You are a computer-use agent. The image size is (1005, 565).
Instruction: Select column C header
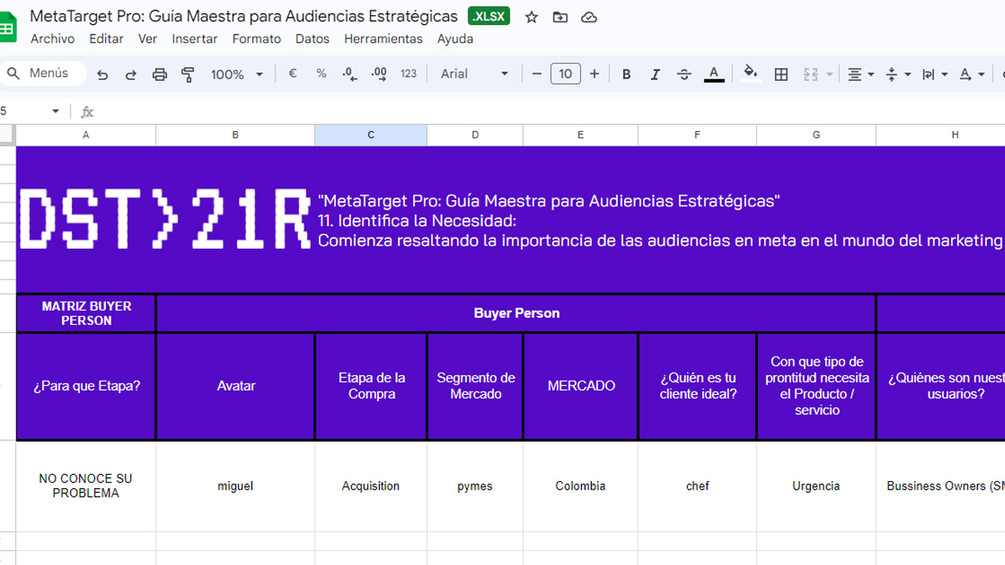click(x=370, y=135)
